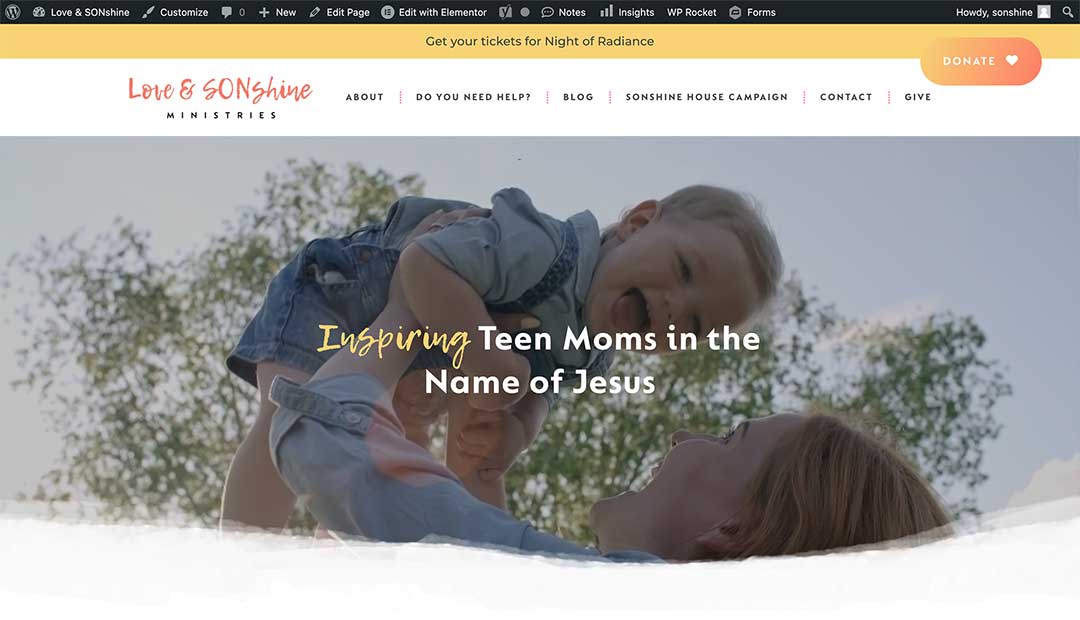The width and height of the screenshot is (1080, 620).
Task: Open Customize in the admin bar
Action: (175, 12)
